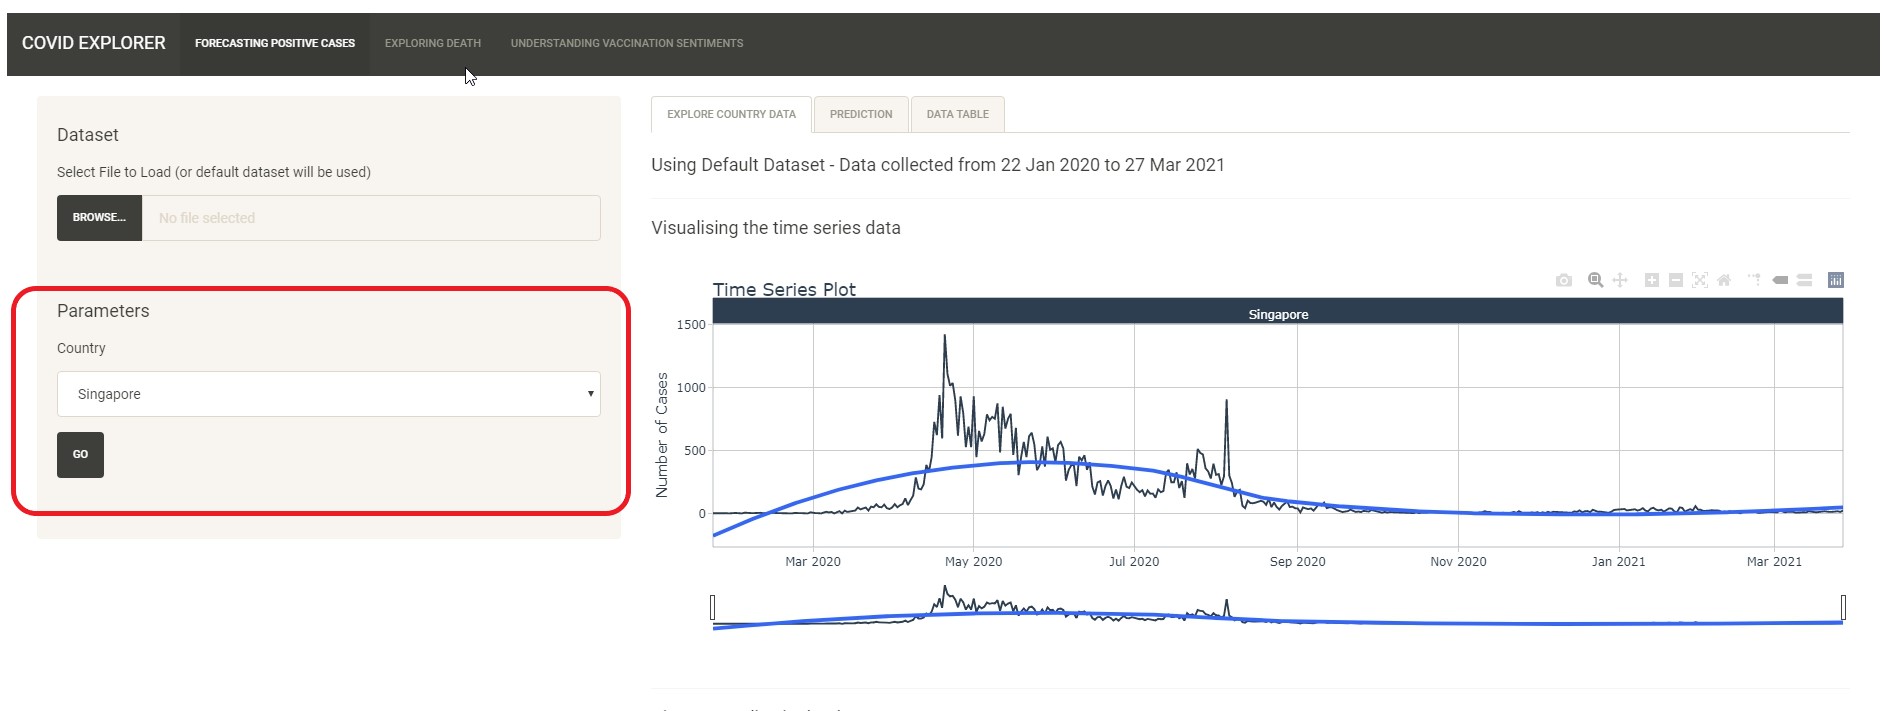The height and width of the screenshot is (711, 1882).
Task: Toggle spike lines in plot toolbar
Action: [1755, 281]
